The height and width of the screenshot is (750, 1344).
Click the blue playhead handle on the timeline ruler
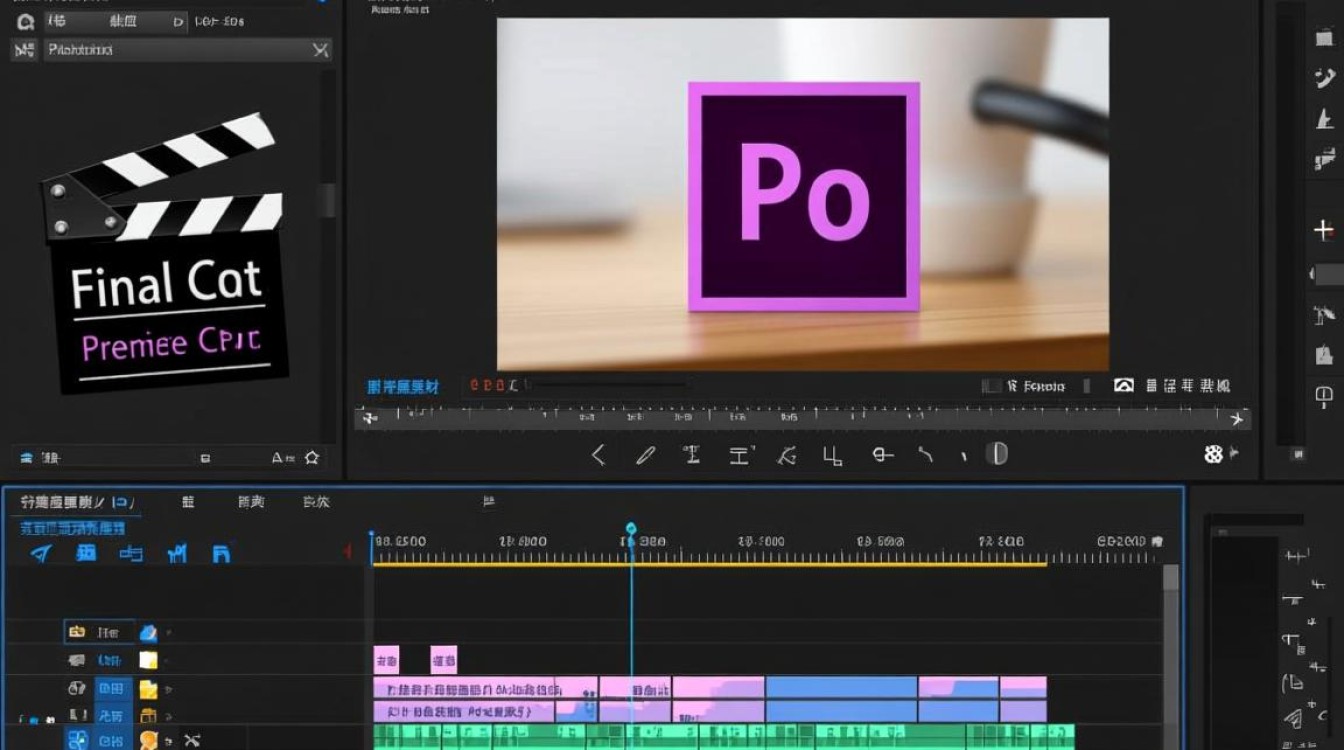pos(631,528)
